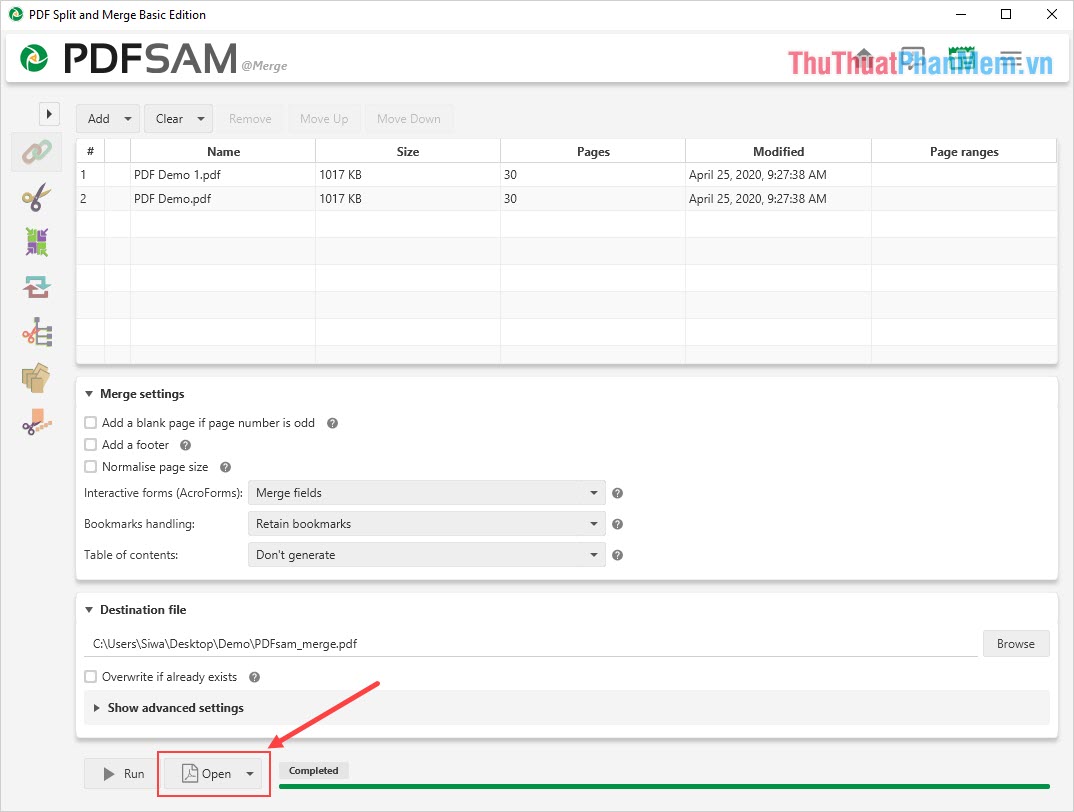
Task: Click the Run button
Action: click(x=120, y=773)
